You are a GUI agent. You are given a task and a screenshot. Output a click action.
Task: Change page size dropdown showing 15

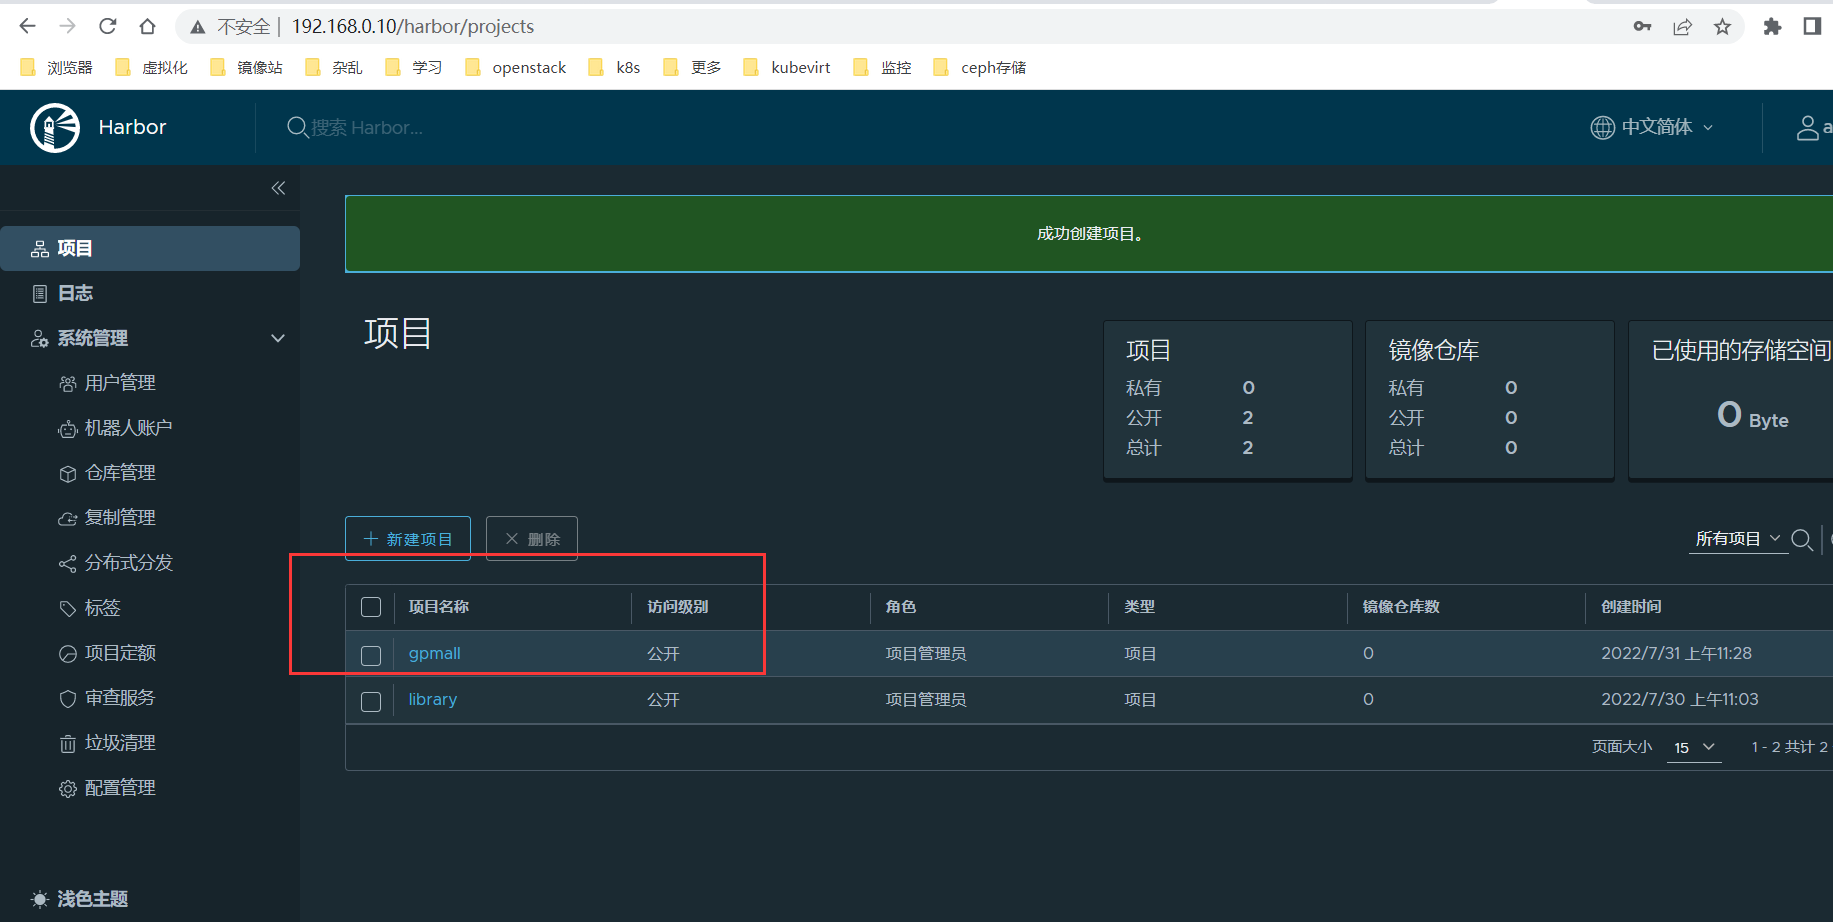[1694, 748]
